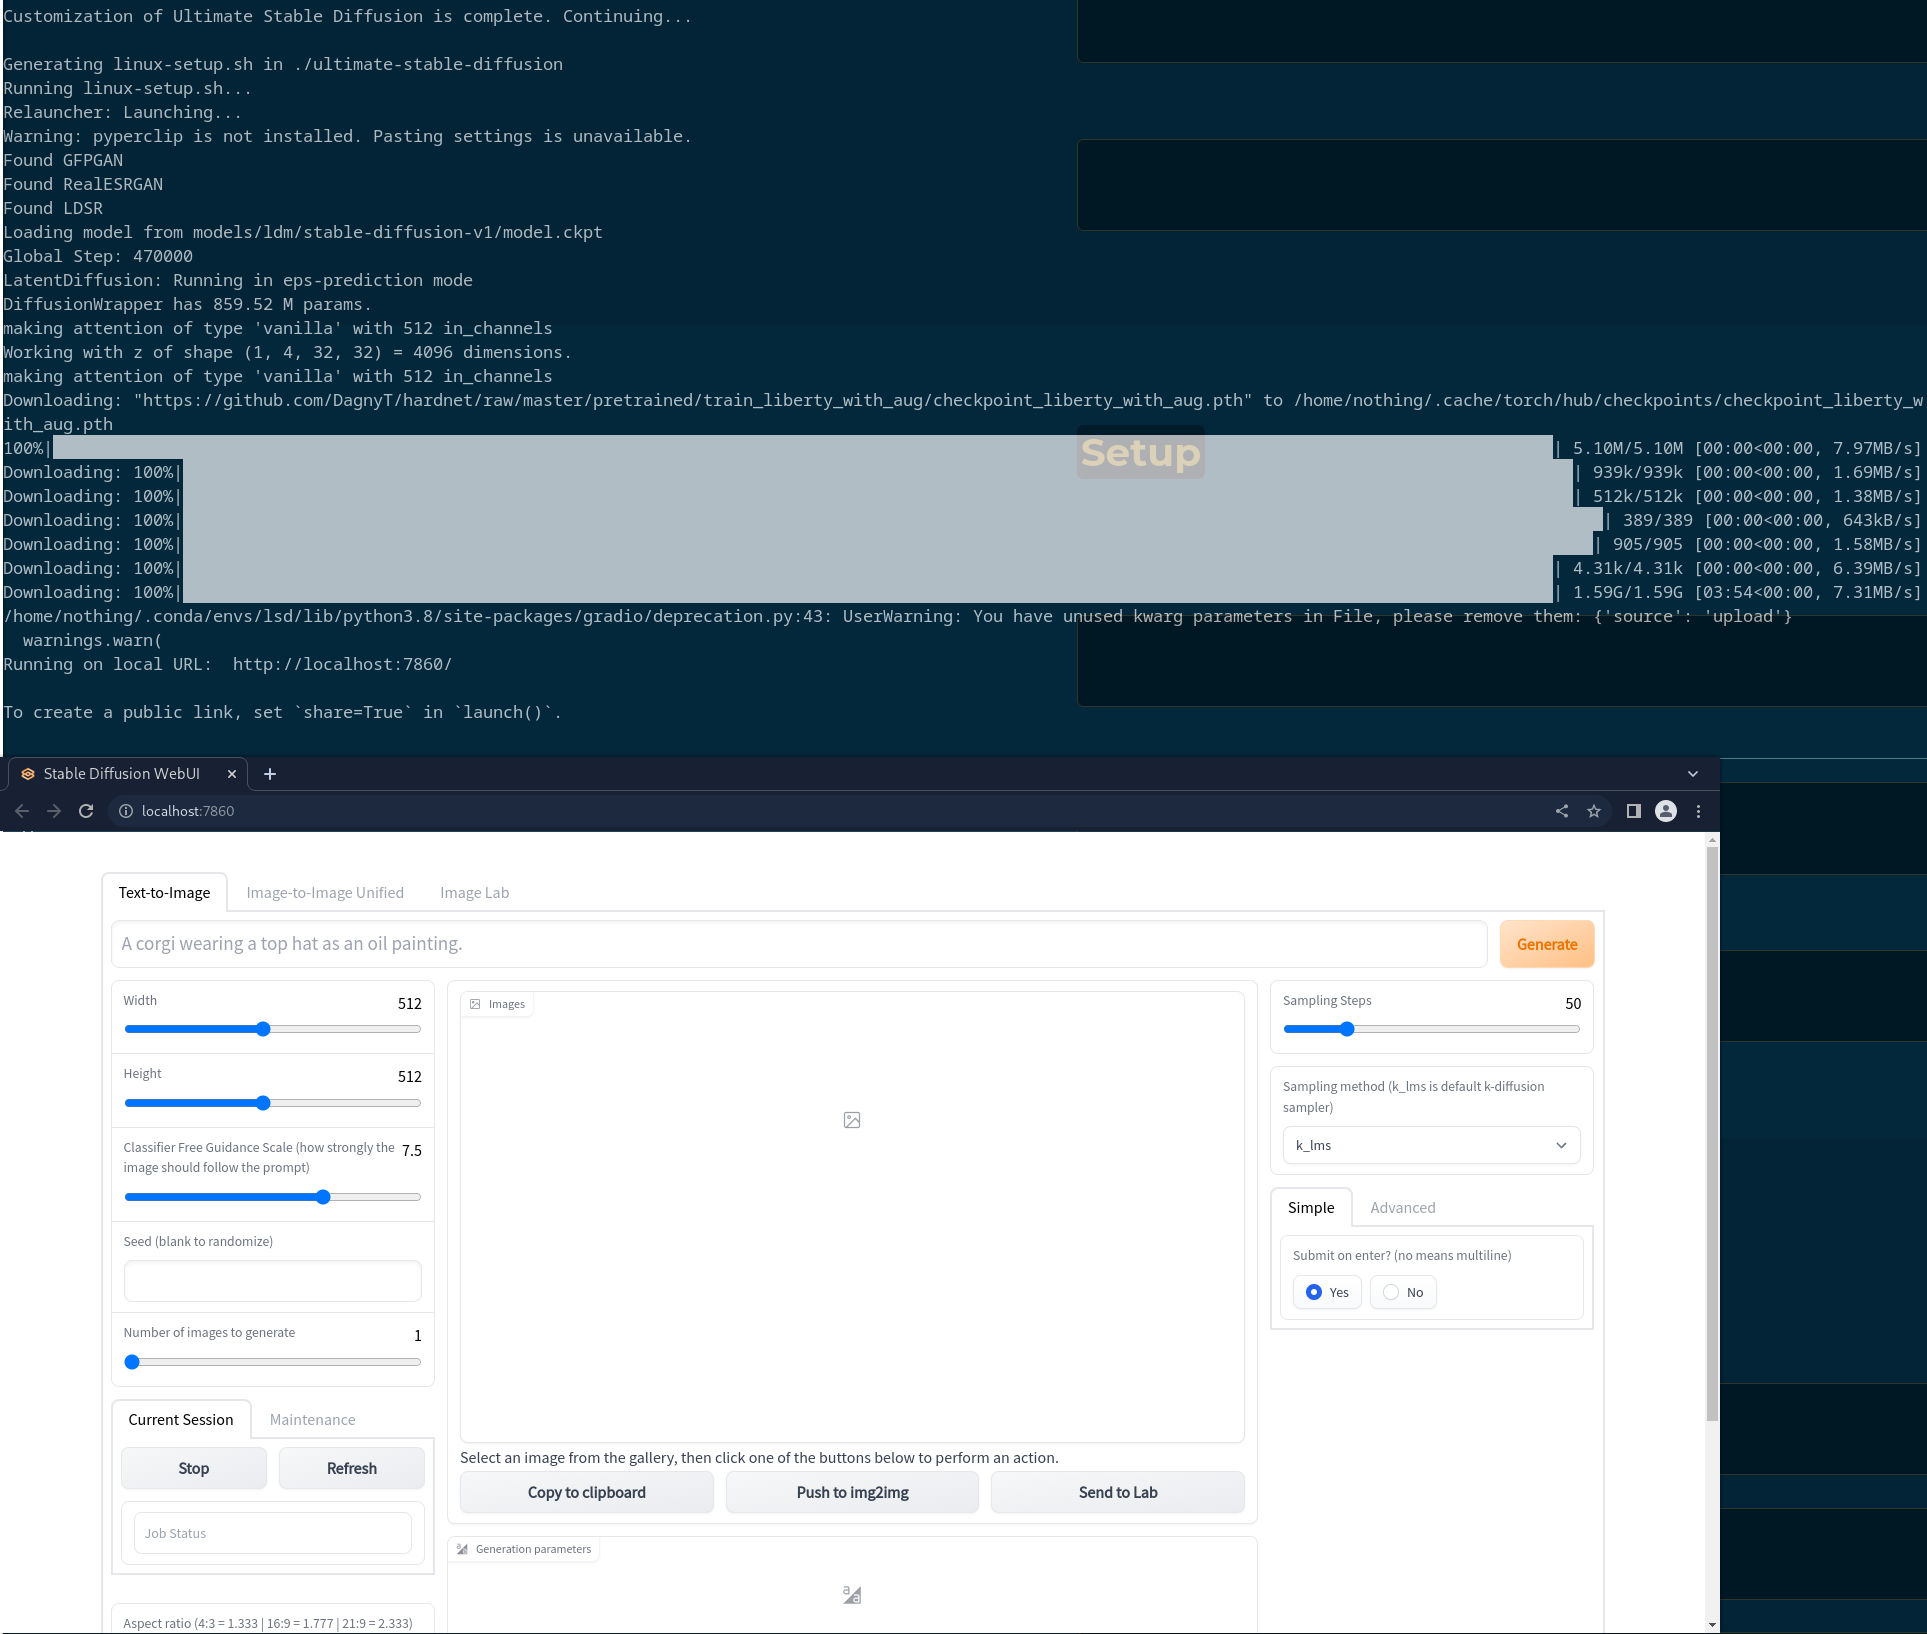
Task: Click Push to img2img button
Action: (852, 1493)
